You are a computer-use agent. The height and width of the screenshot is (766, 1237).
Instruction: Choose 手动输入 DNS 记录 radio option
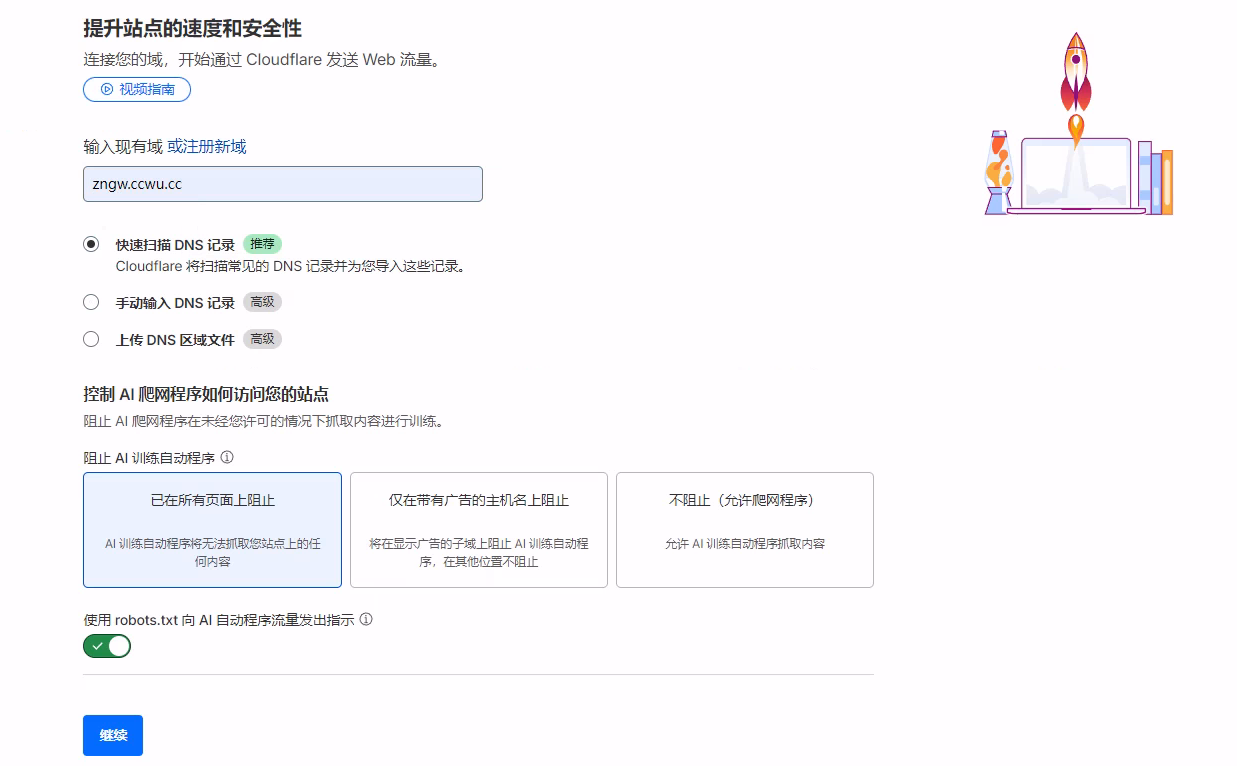(x=91, y=302)
